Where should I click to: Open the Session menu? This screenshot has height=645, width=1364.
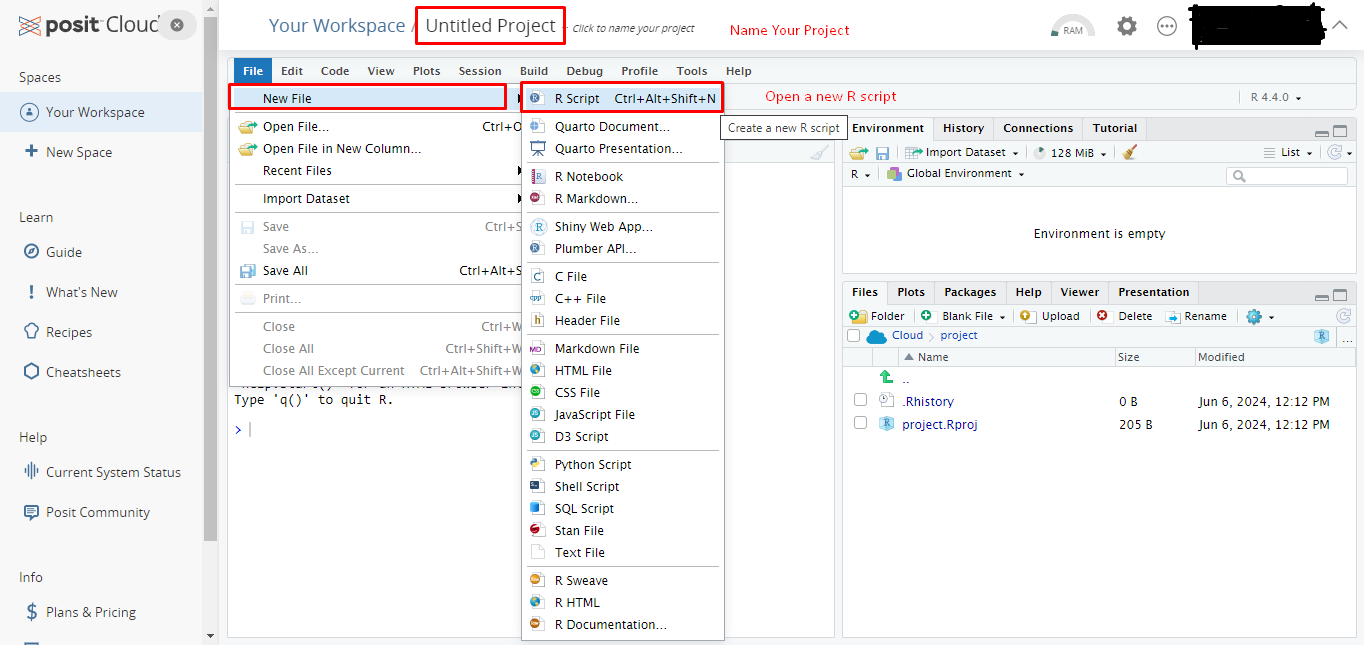[x=480, y=71]
